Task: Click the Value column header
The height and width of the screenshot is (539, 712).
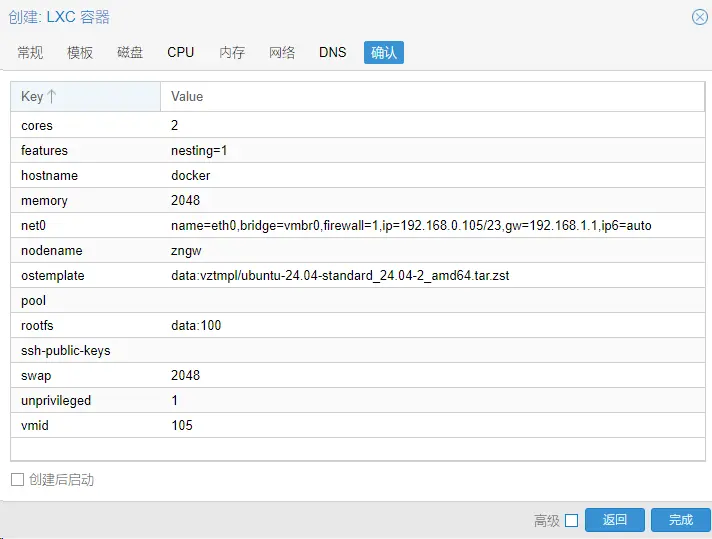Action: click(x=432, y=96)
